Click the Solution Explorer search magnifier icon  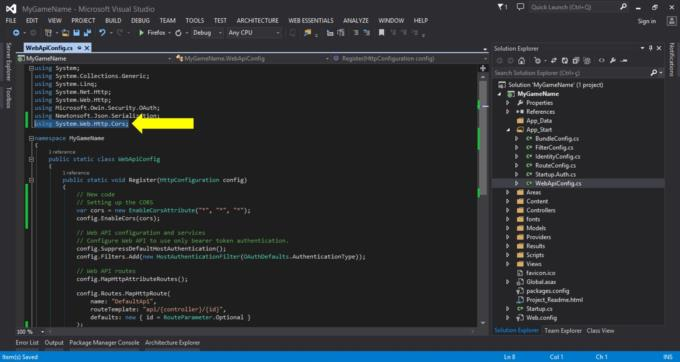point(654,73)
